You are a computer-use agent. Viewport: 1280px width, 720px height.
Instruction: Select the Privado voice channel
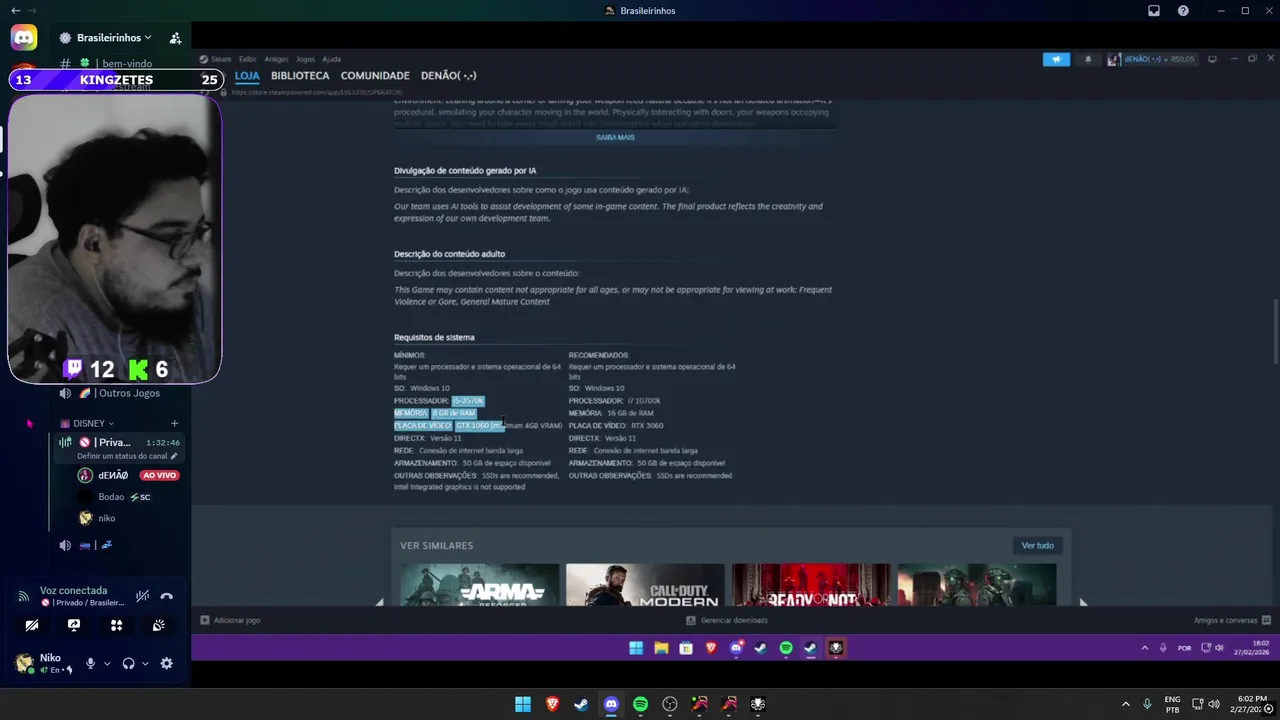click(112, 442)
